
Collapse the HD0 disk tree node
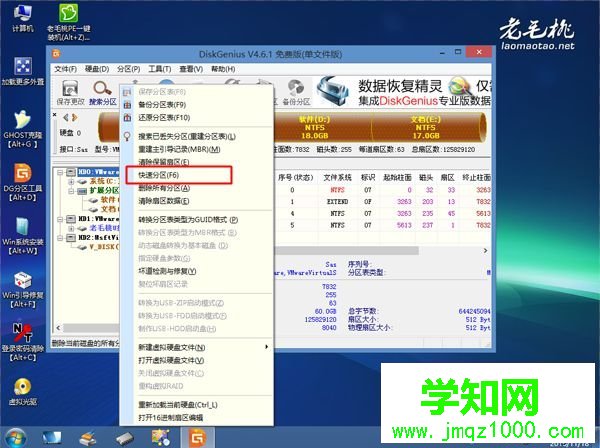click(60, 172)
